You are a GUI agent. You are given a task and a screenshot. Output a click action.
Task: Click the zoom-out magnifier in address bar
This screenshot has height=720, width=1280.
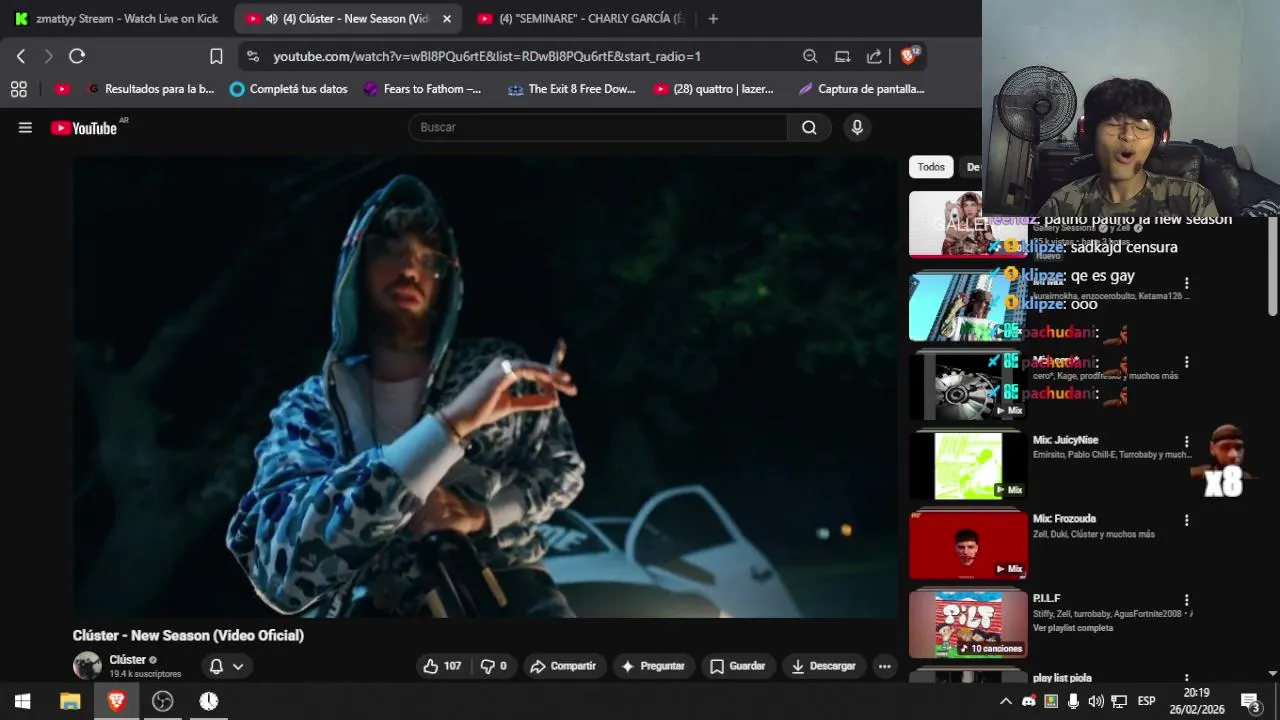tap(810, 57)
